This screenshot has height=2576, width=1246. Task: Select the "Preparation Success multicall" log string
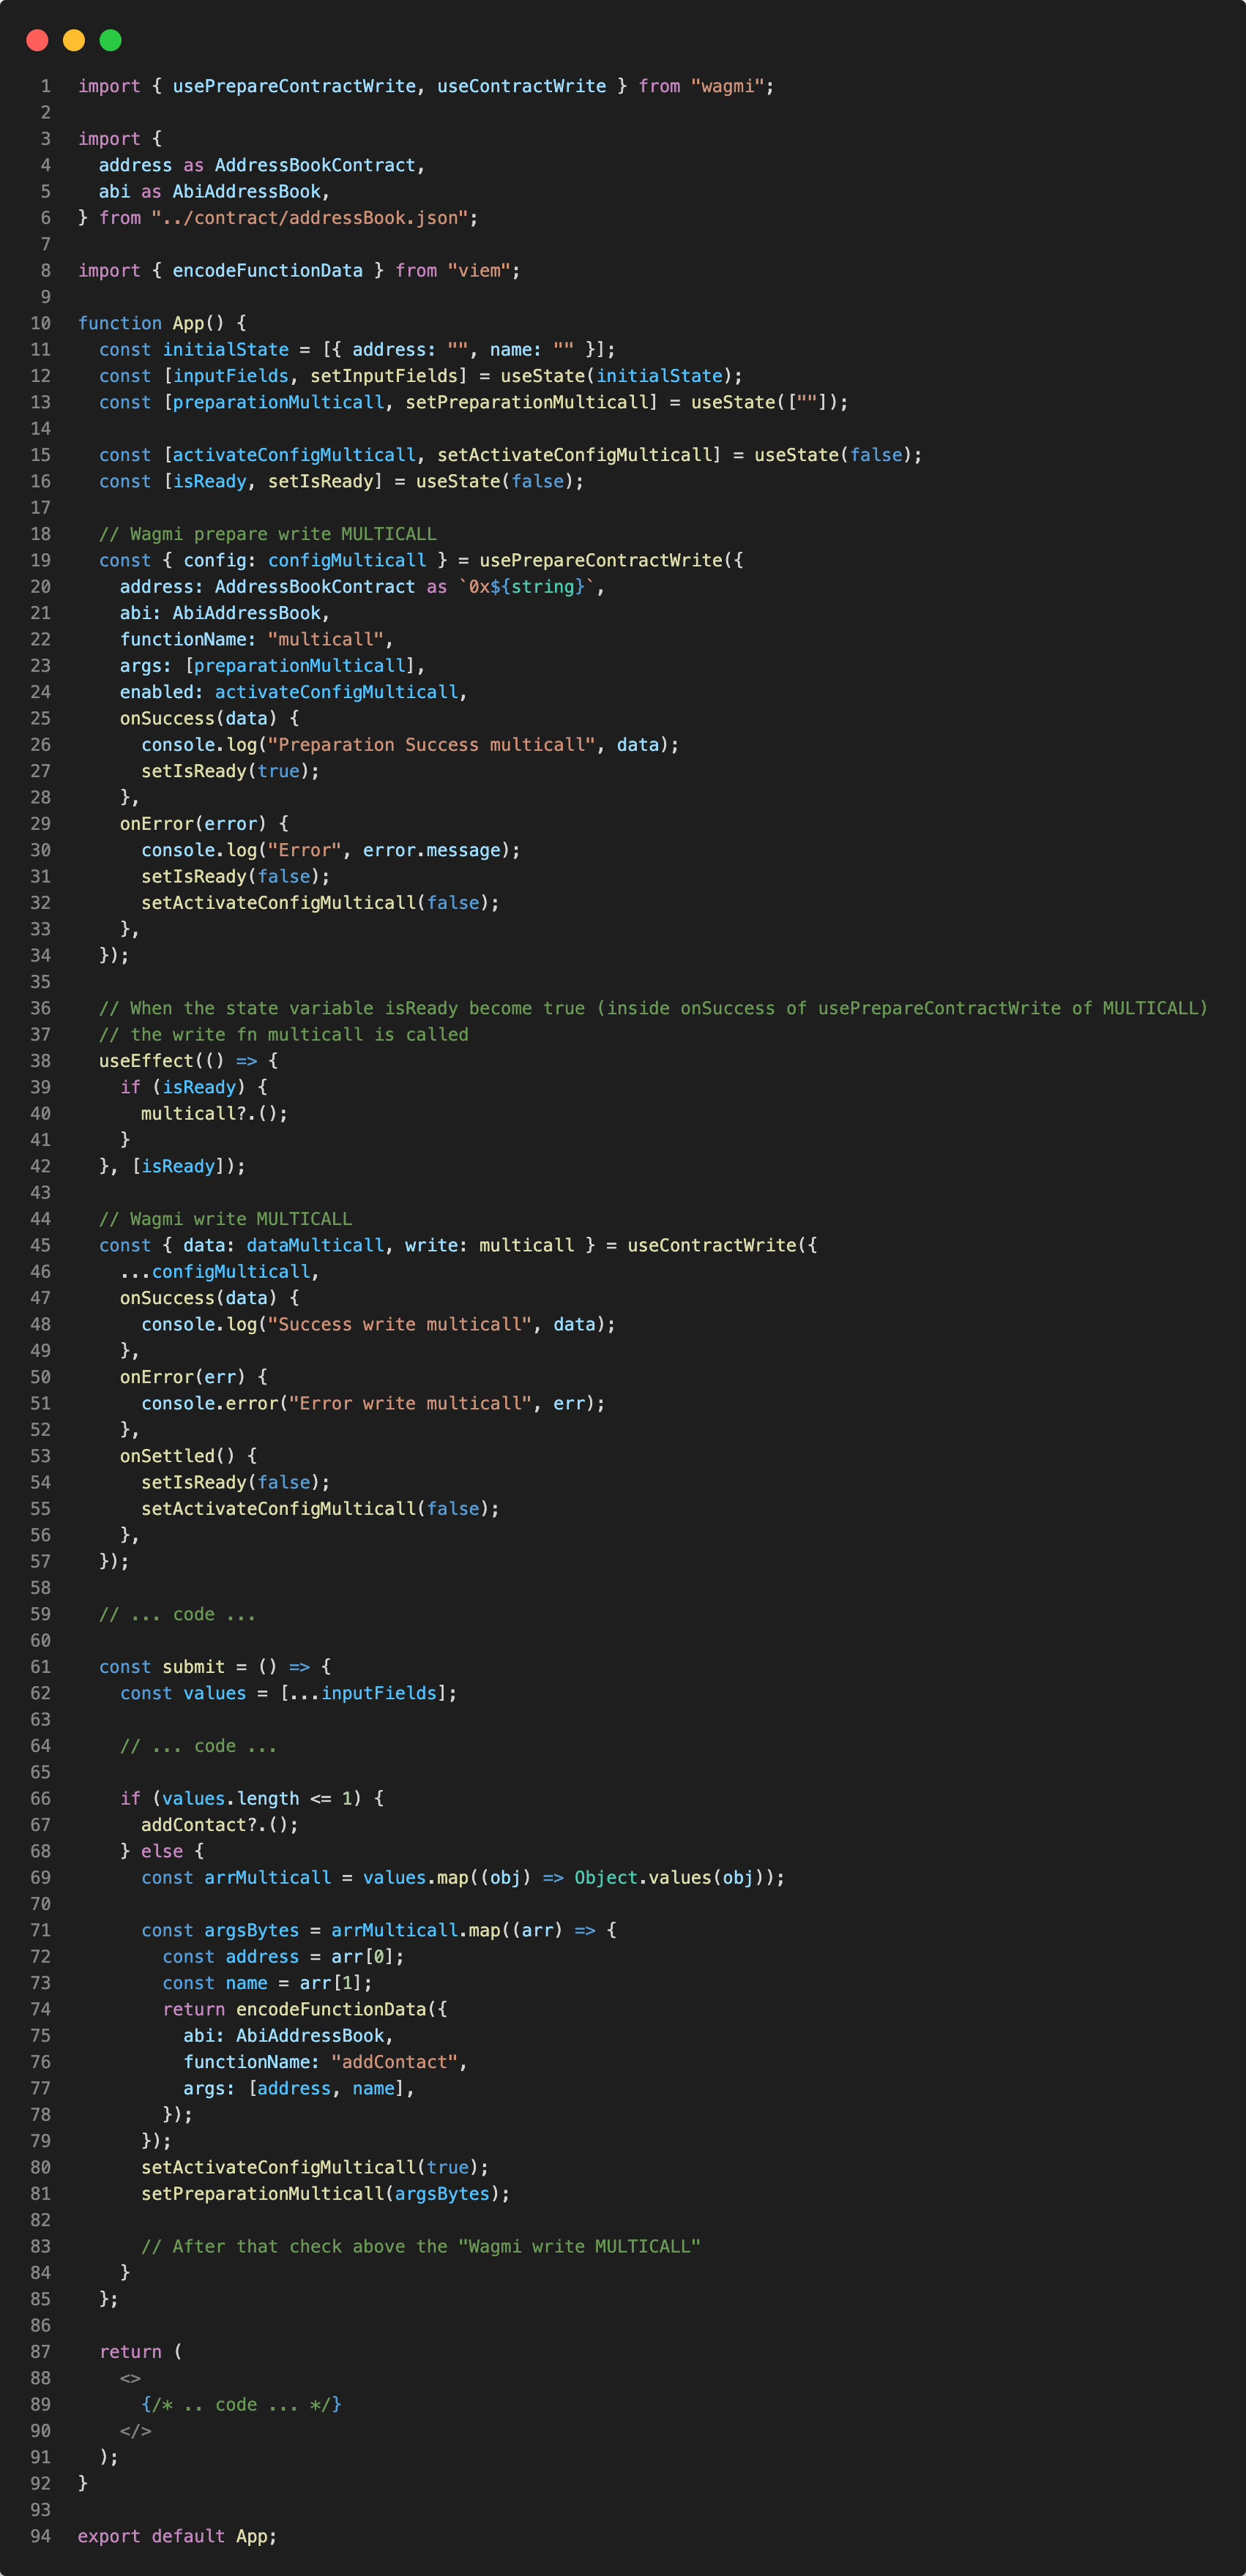(x=431, y=745)
